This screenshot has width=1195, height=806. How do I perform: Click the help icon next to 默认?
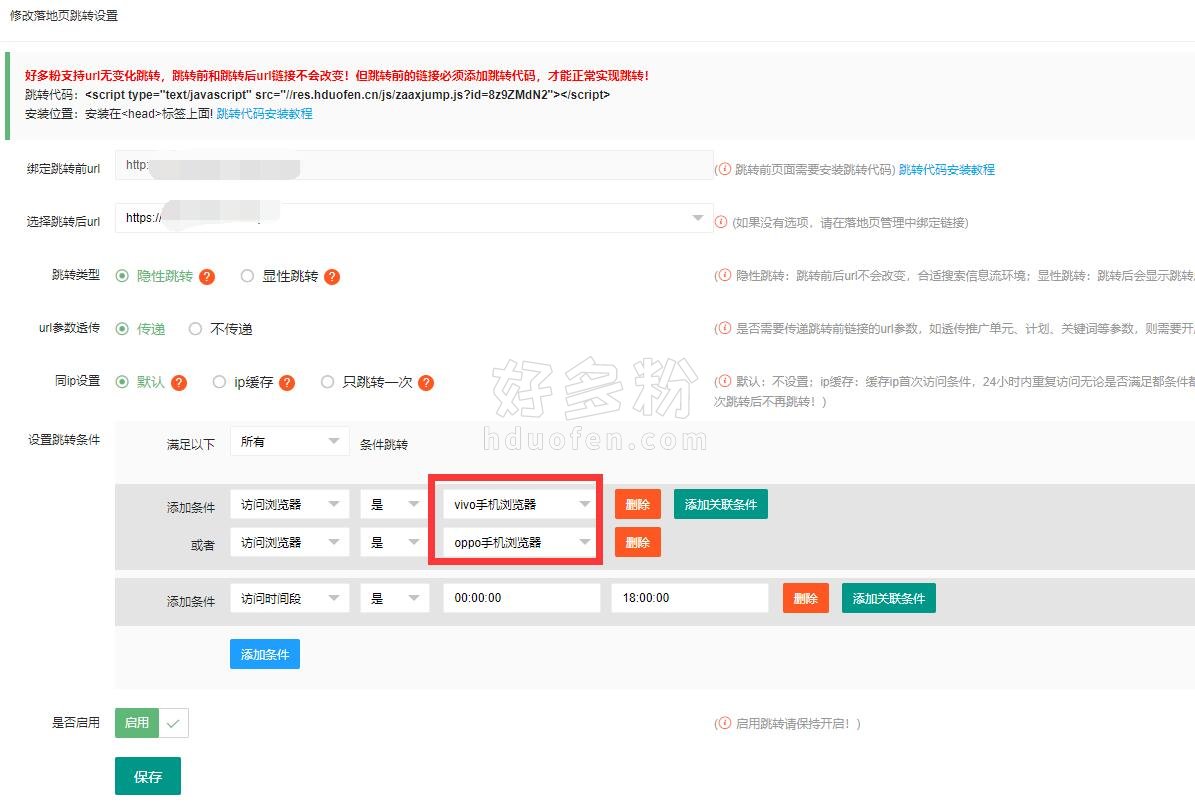(179, 382)
